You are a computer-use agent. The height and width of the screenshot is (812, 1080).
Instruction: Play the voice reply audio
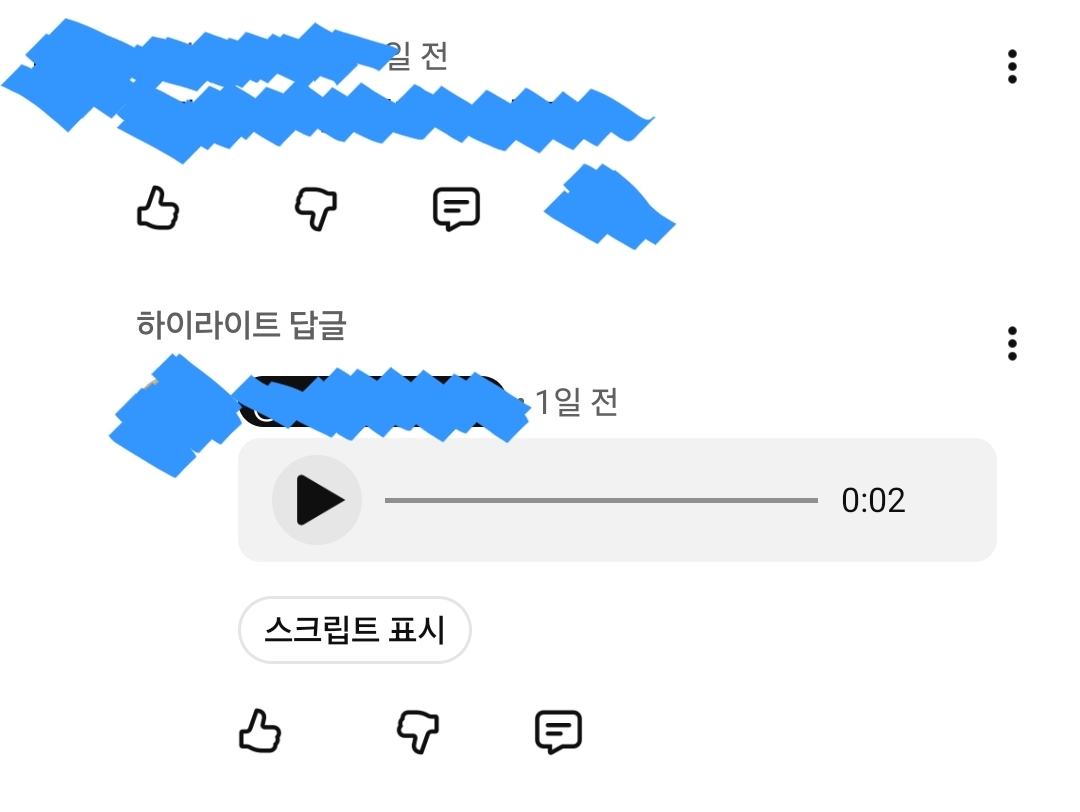317,500
